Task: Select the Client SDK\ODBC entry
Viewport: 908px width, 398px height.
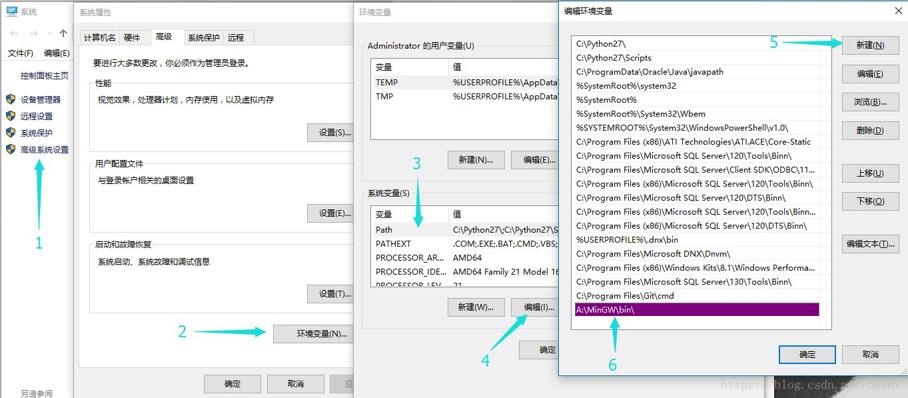Action: point(697,170)
